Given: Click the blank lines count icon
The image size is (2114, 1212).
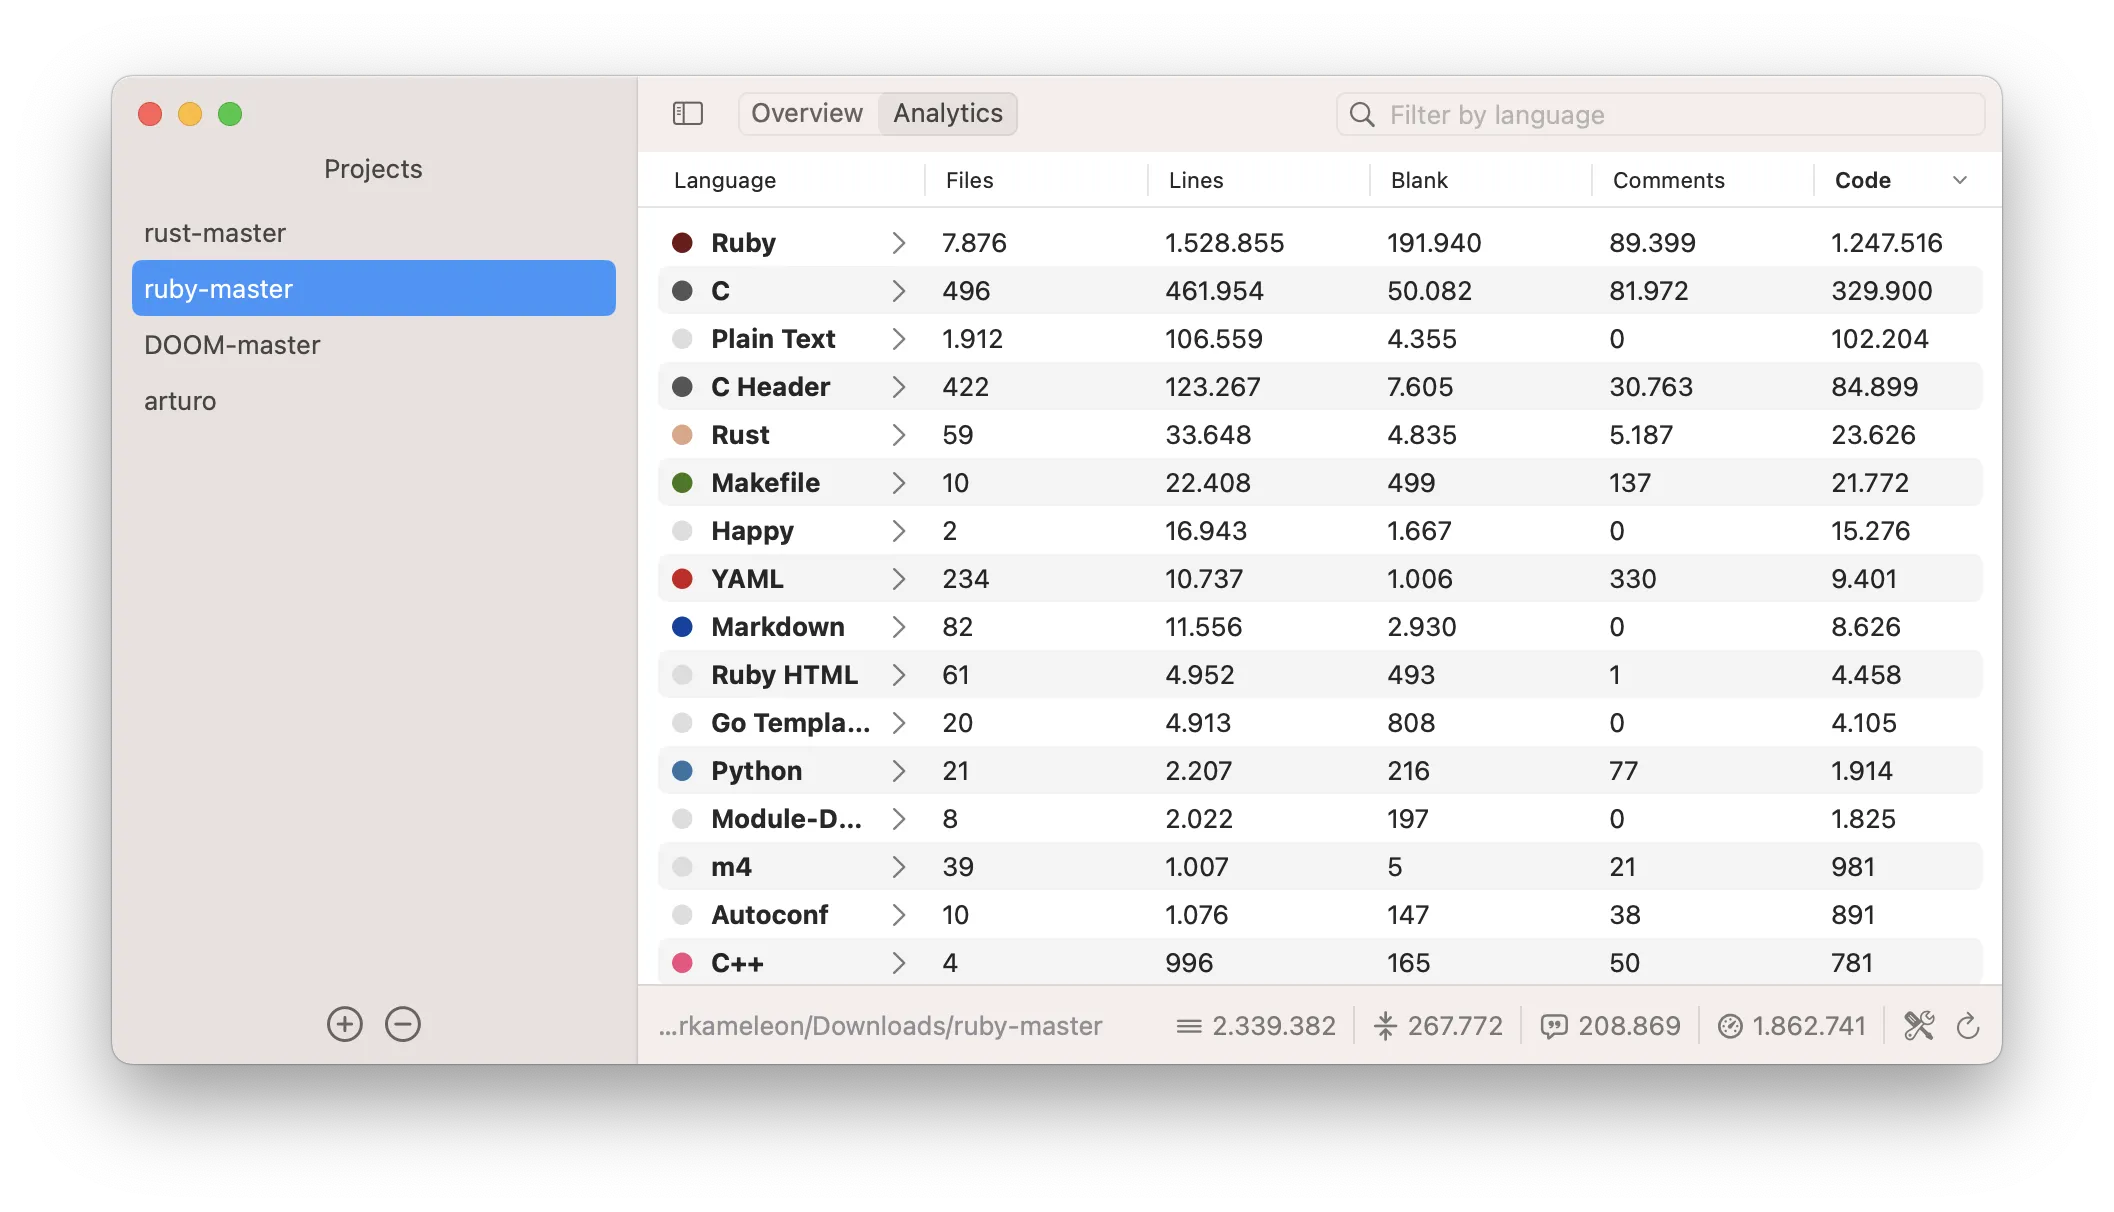Looking at the screenshot, I should 1385,1026.
